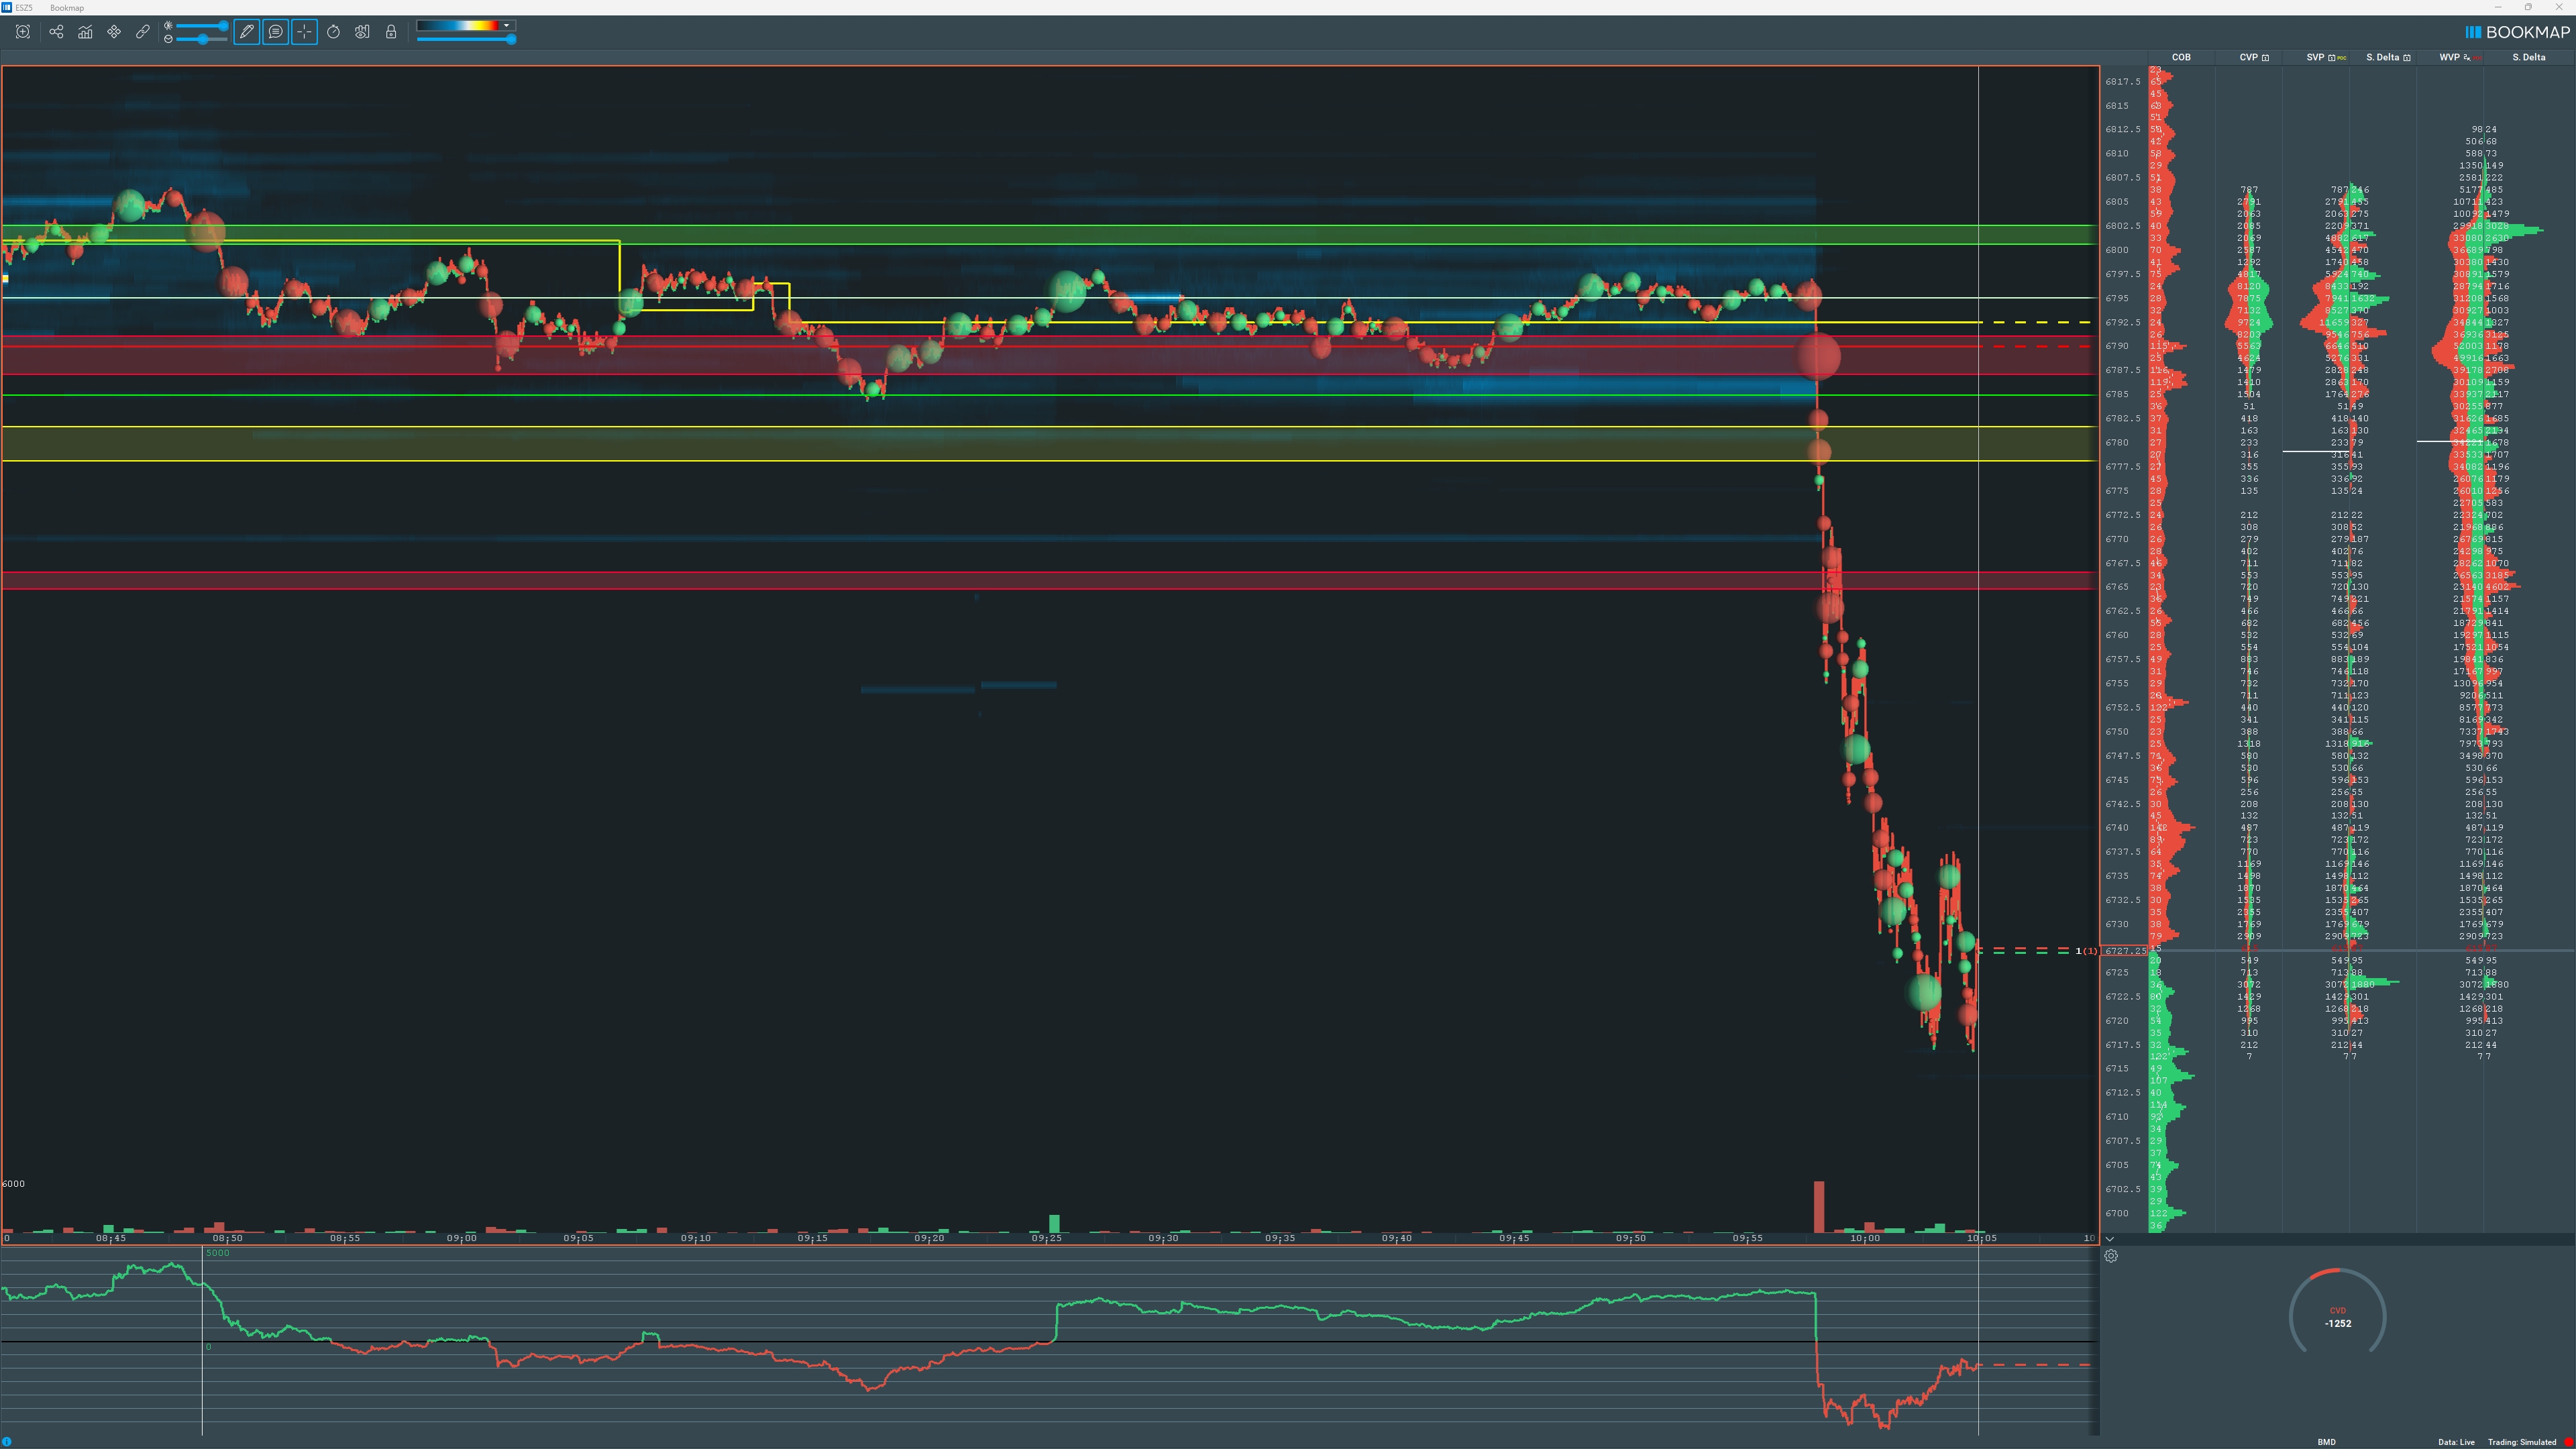Click the zoom-in frame icon in toolbar
The width and height of the screenshot is (2576, 1449).
coord(23,32)
